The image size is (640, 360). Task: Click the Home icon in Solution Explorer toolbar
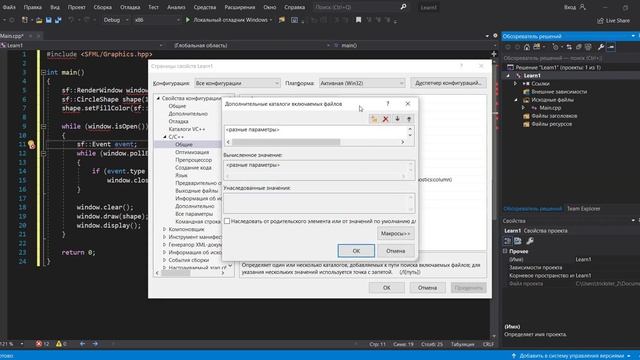click(x=527, y=47)
